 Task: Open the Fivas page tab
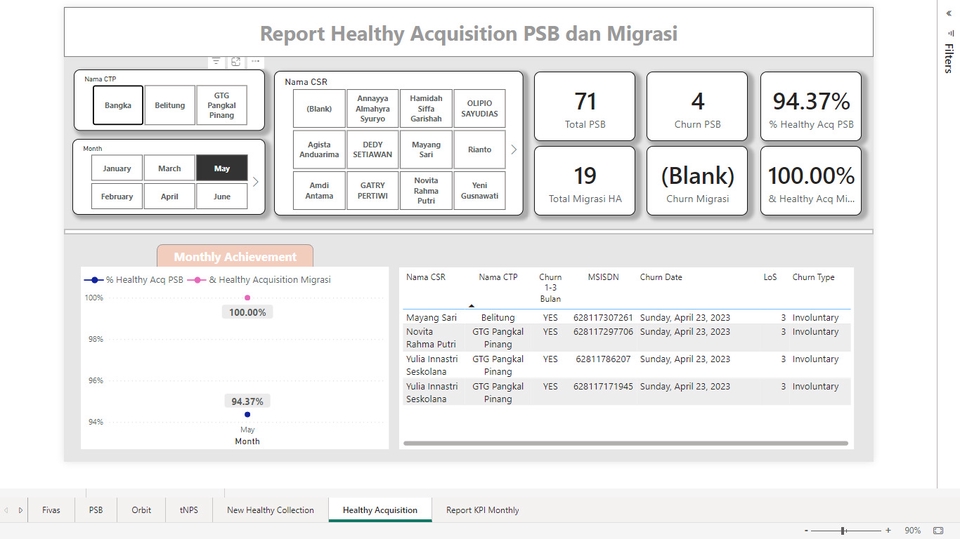point(51,510)
